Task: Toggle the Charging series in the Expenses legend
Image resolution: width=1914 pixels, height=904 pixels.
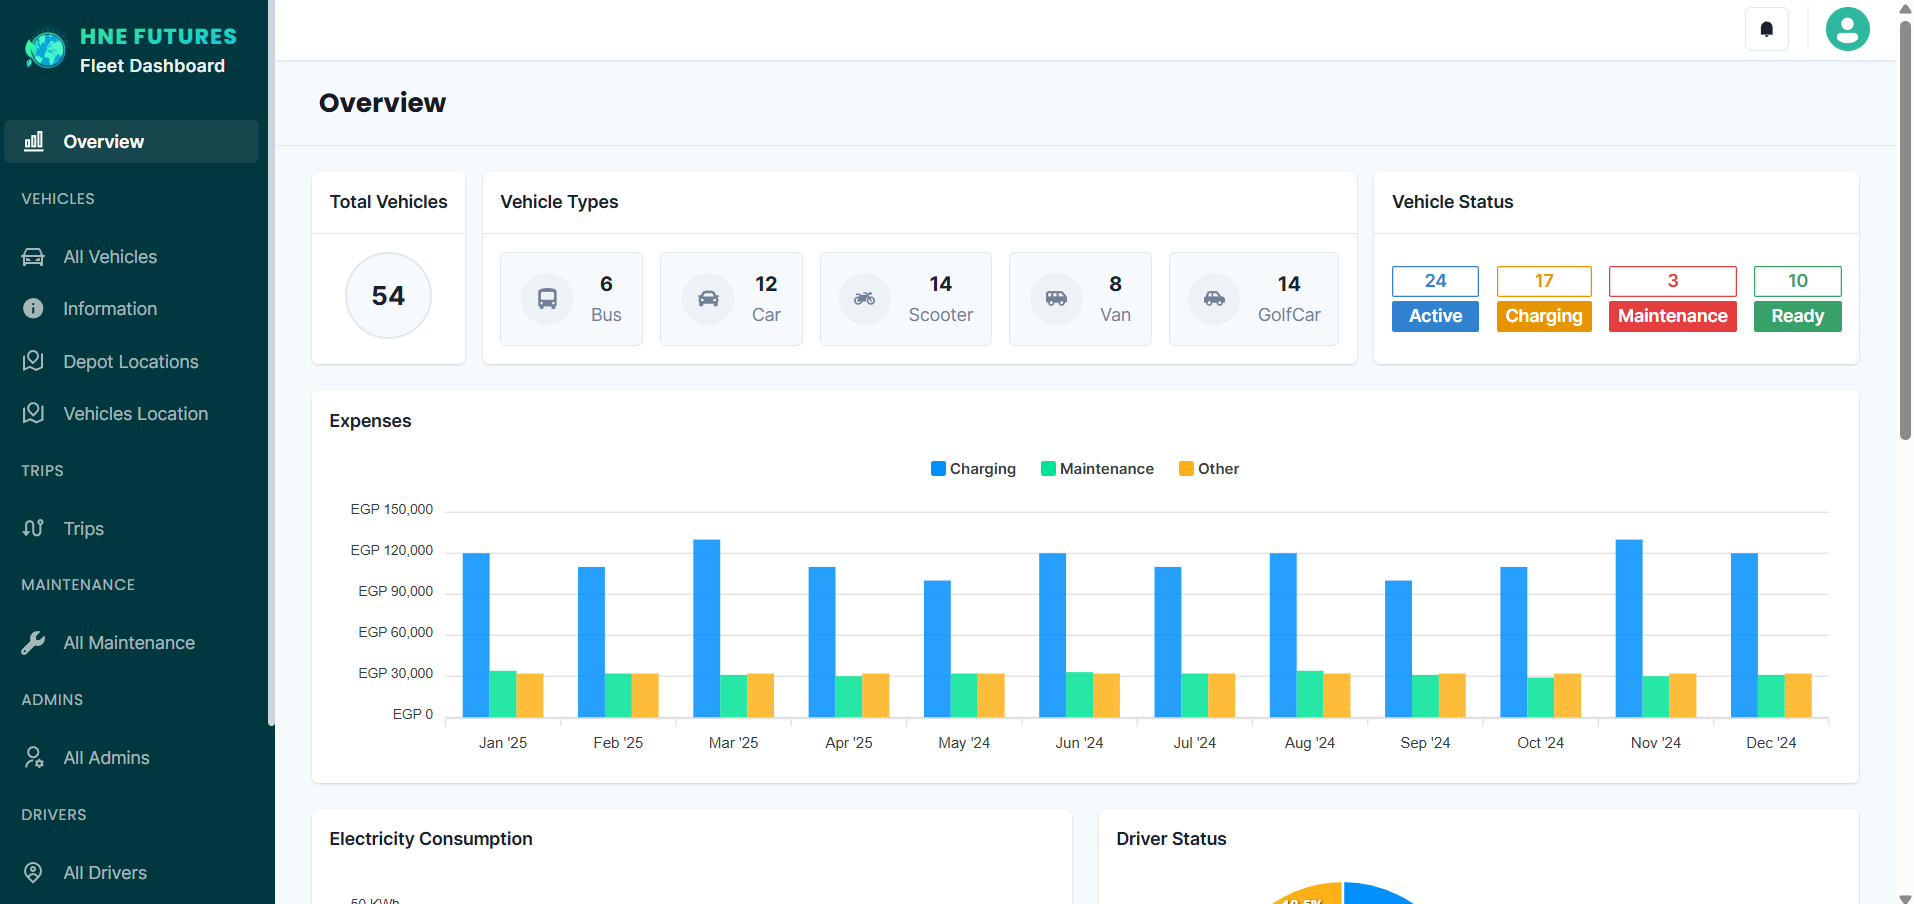Action: pos(972,468)
